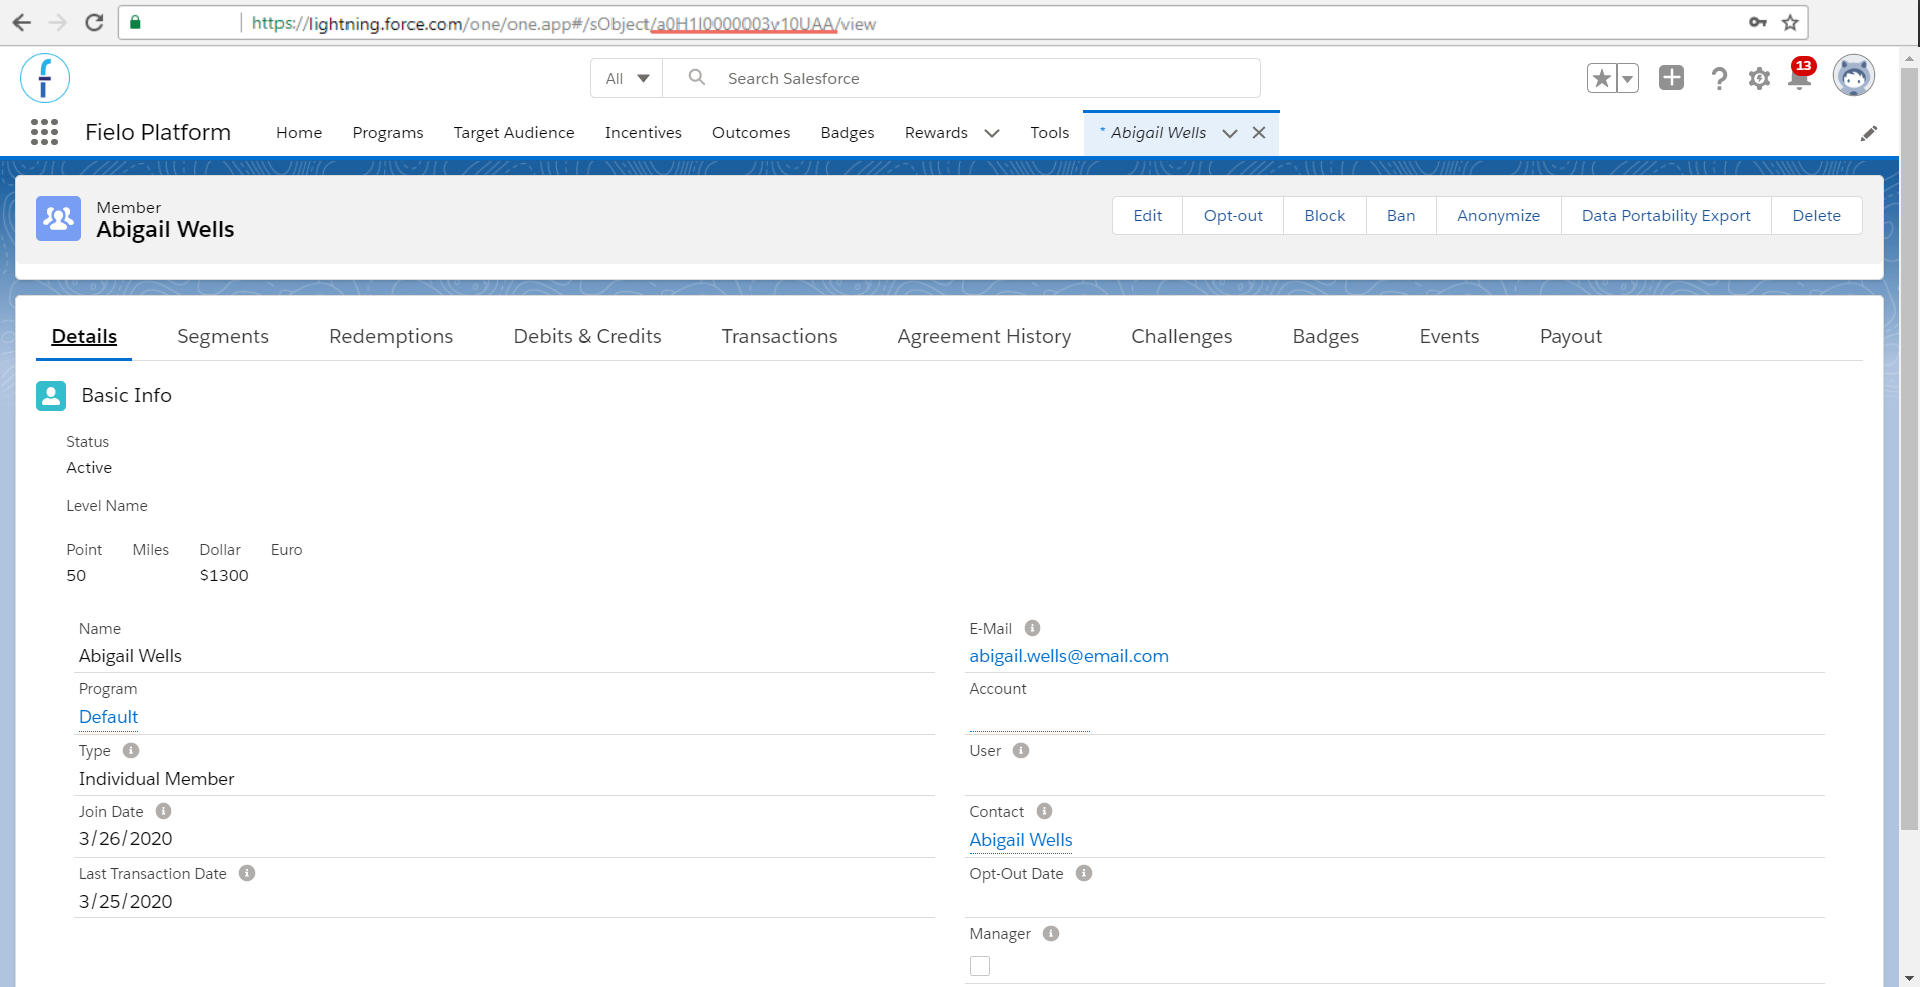Screen dimensions: 1920x987
Task: Switch to the Redemptions tab
Action: pyautogui.click(x=391, y=336)
